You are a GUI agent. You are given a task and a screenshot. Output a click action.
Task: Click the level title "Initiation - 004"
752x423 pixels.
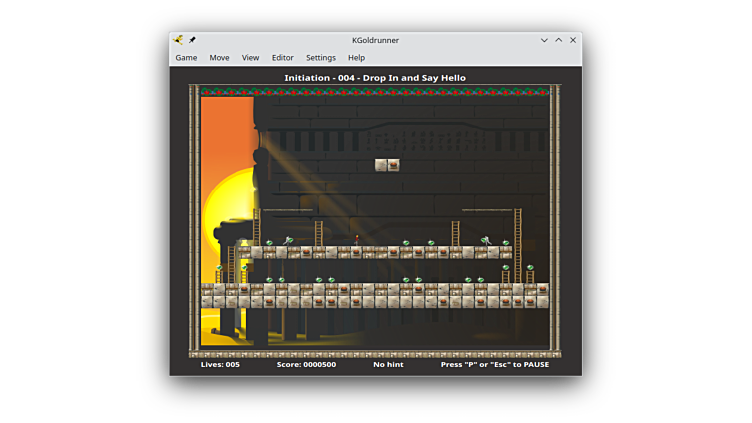point(374,78)
